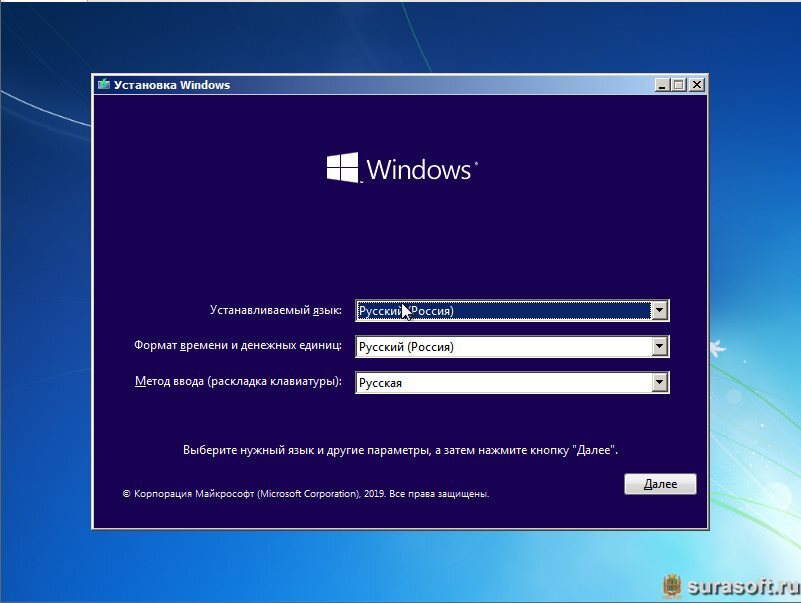Click the Установка Windows title text
The image size is (801, 603).
172,85
